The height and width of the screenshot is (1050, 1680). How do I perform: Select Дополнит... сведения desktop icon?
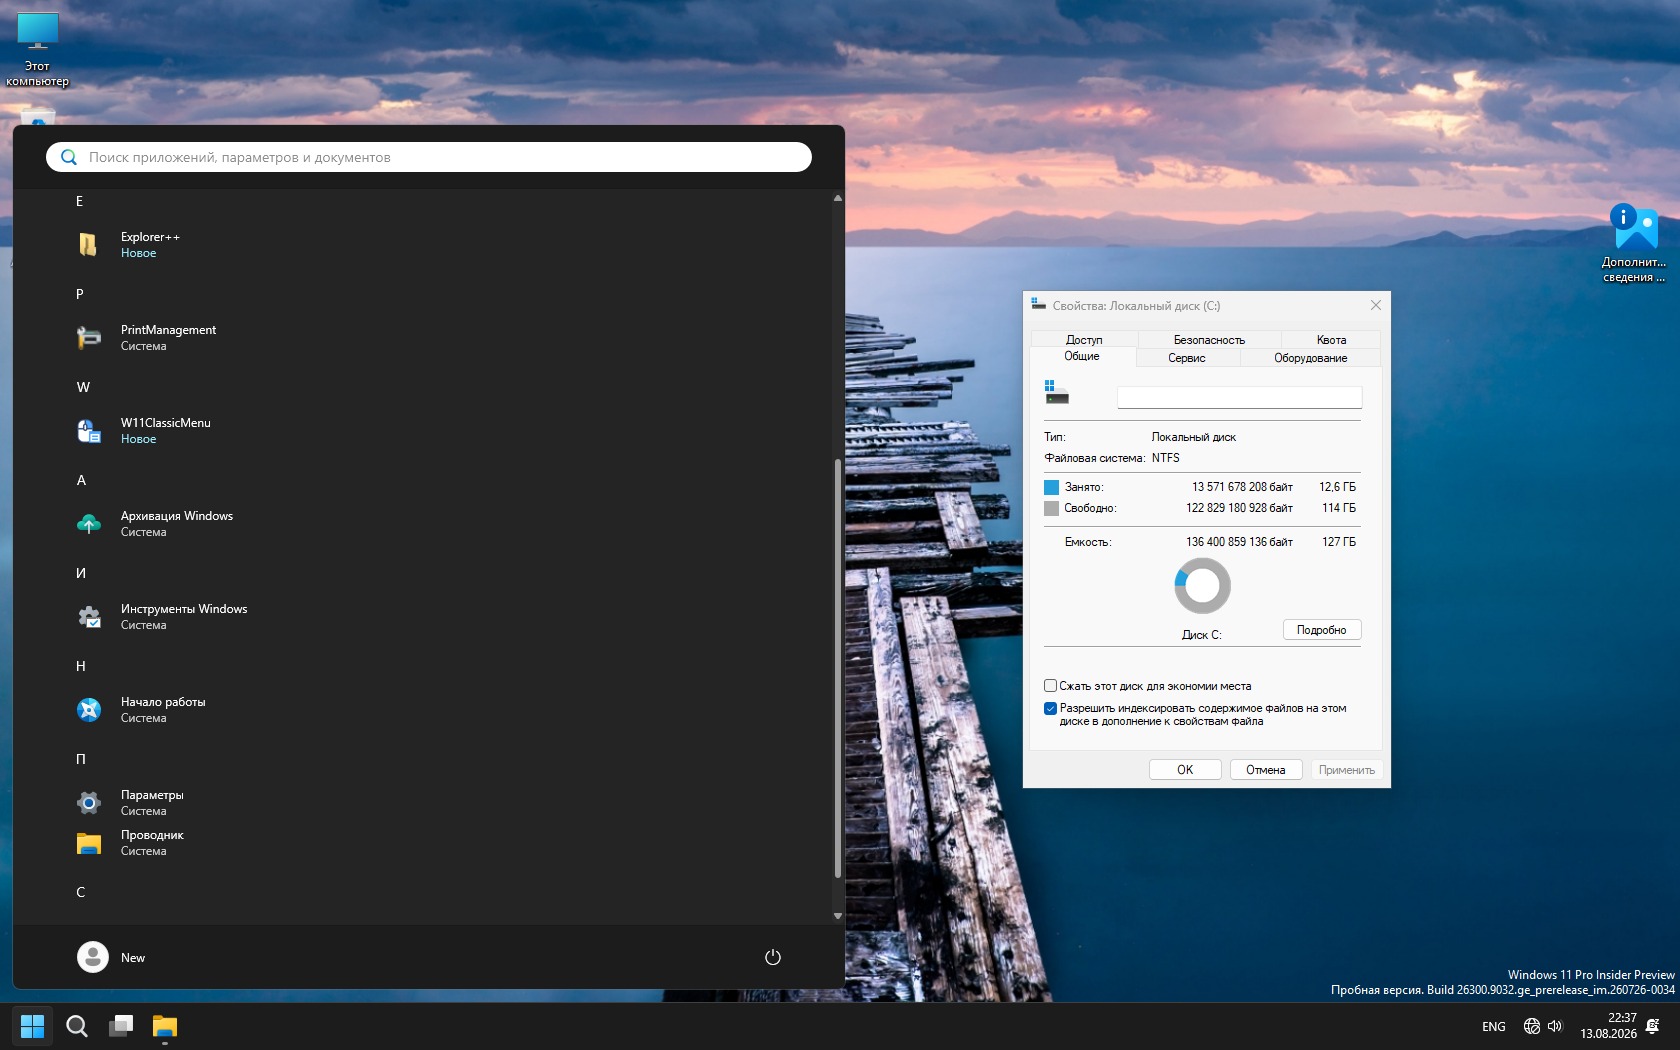tap(1635, 243)
